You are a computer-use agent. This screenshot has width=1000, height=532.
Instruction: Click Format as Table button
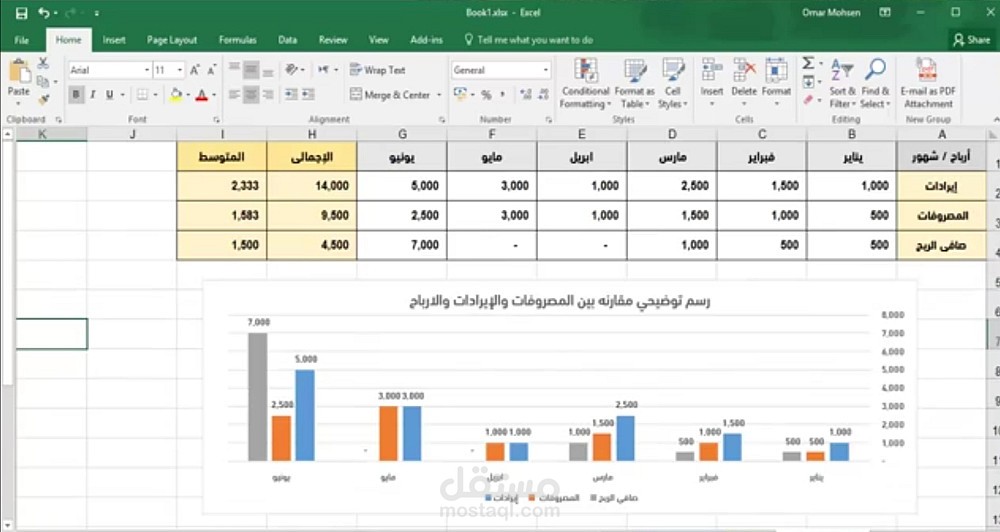pos(635,84)
